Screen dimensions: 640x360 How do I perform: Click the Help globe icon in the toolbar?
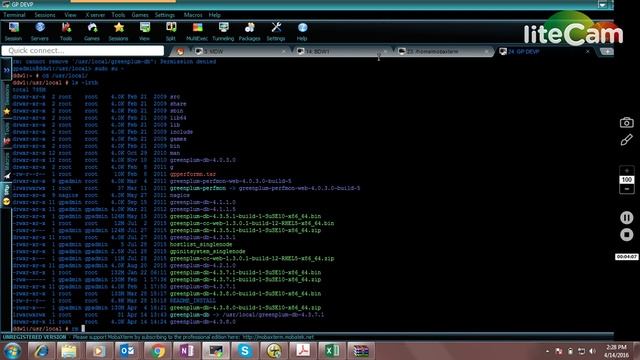tap(302, 31)
